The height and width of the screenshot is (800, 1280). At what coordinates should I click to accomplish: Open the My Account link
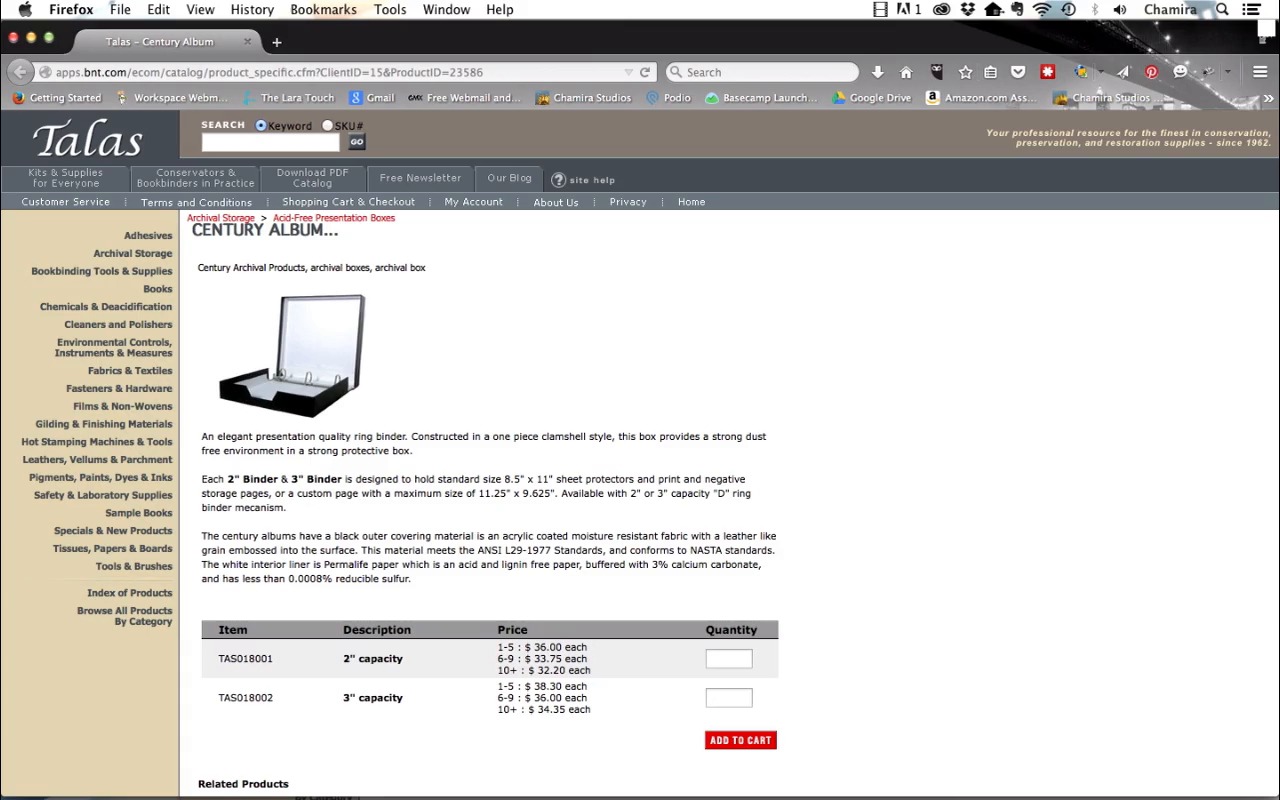coord(473,202)
